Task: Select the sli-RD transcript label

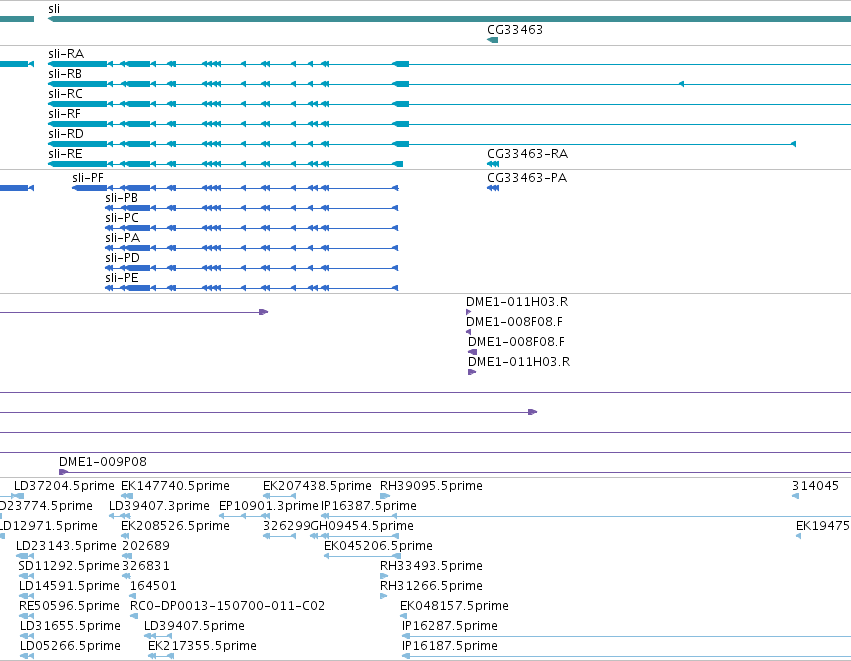Action: pos(66,134)
